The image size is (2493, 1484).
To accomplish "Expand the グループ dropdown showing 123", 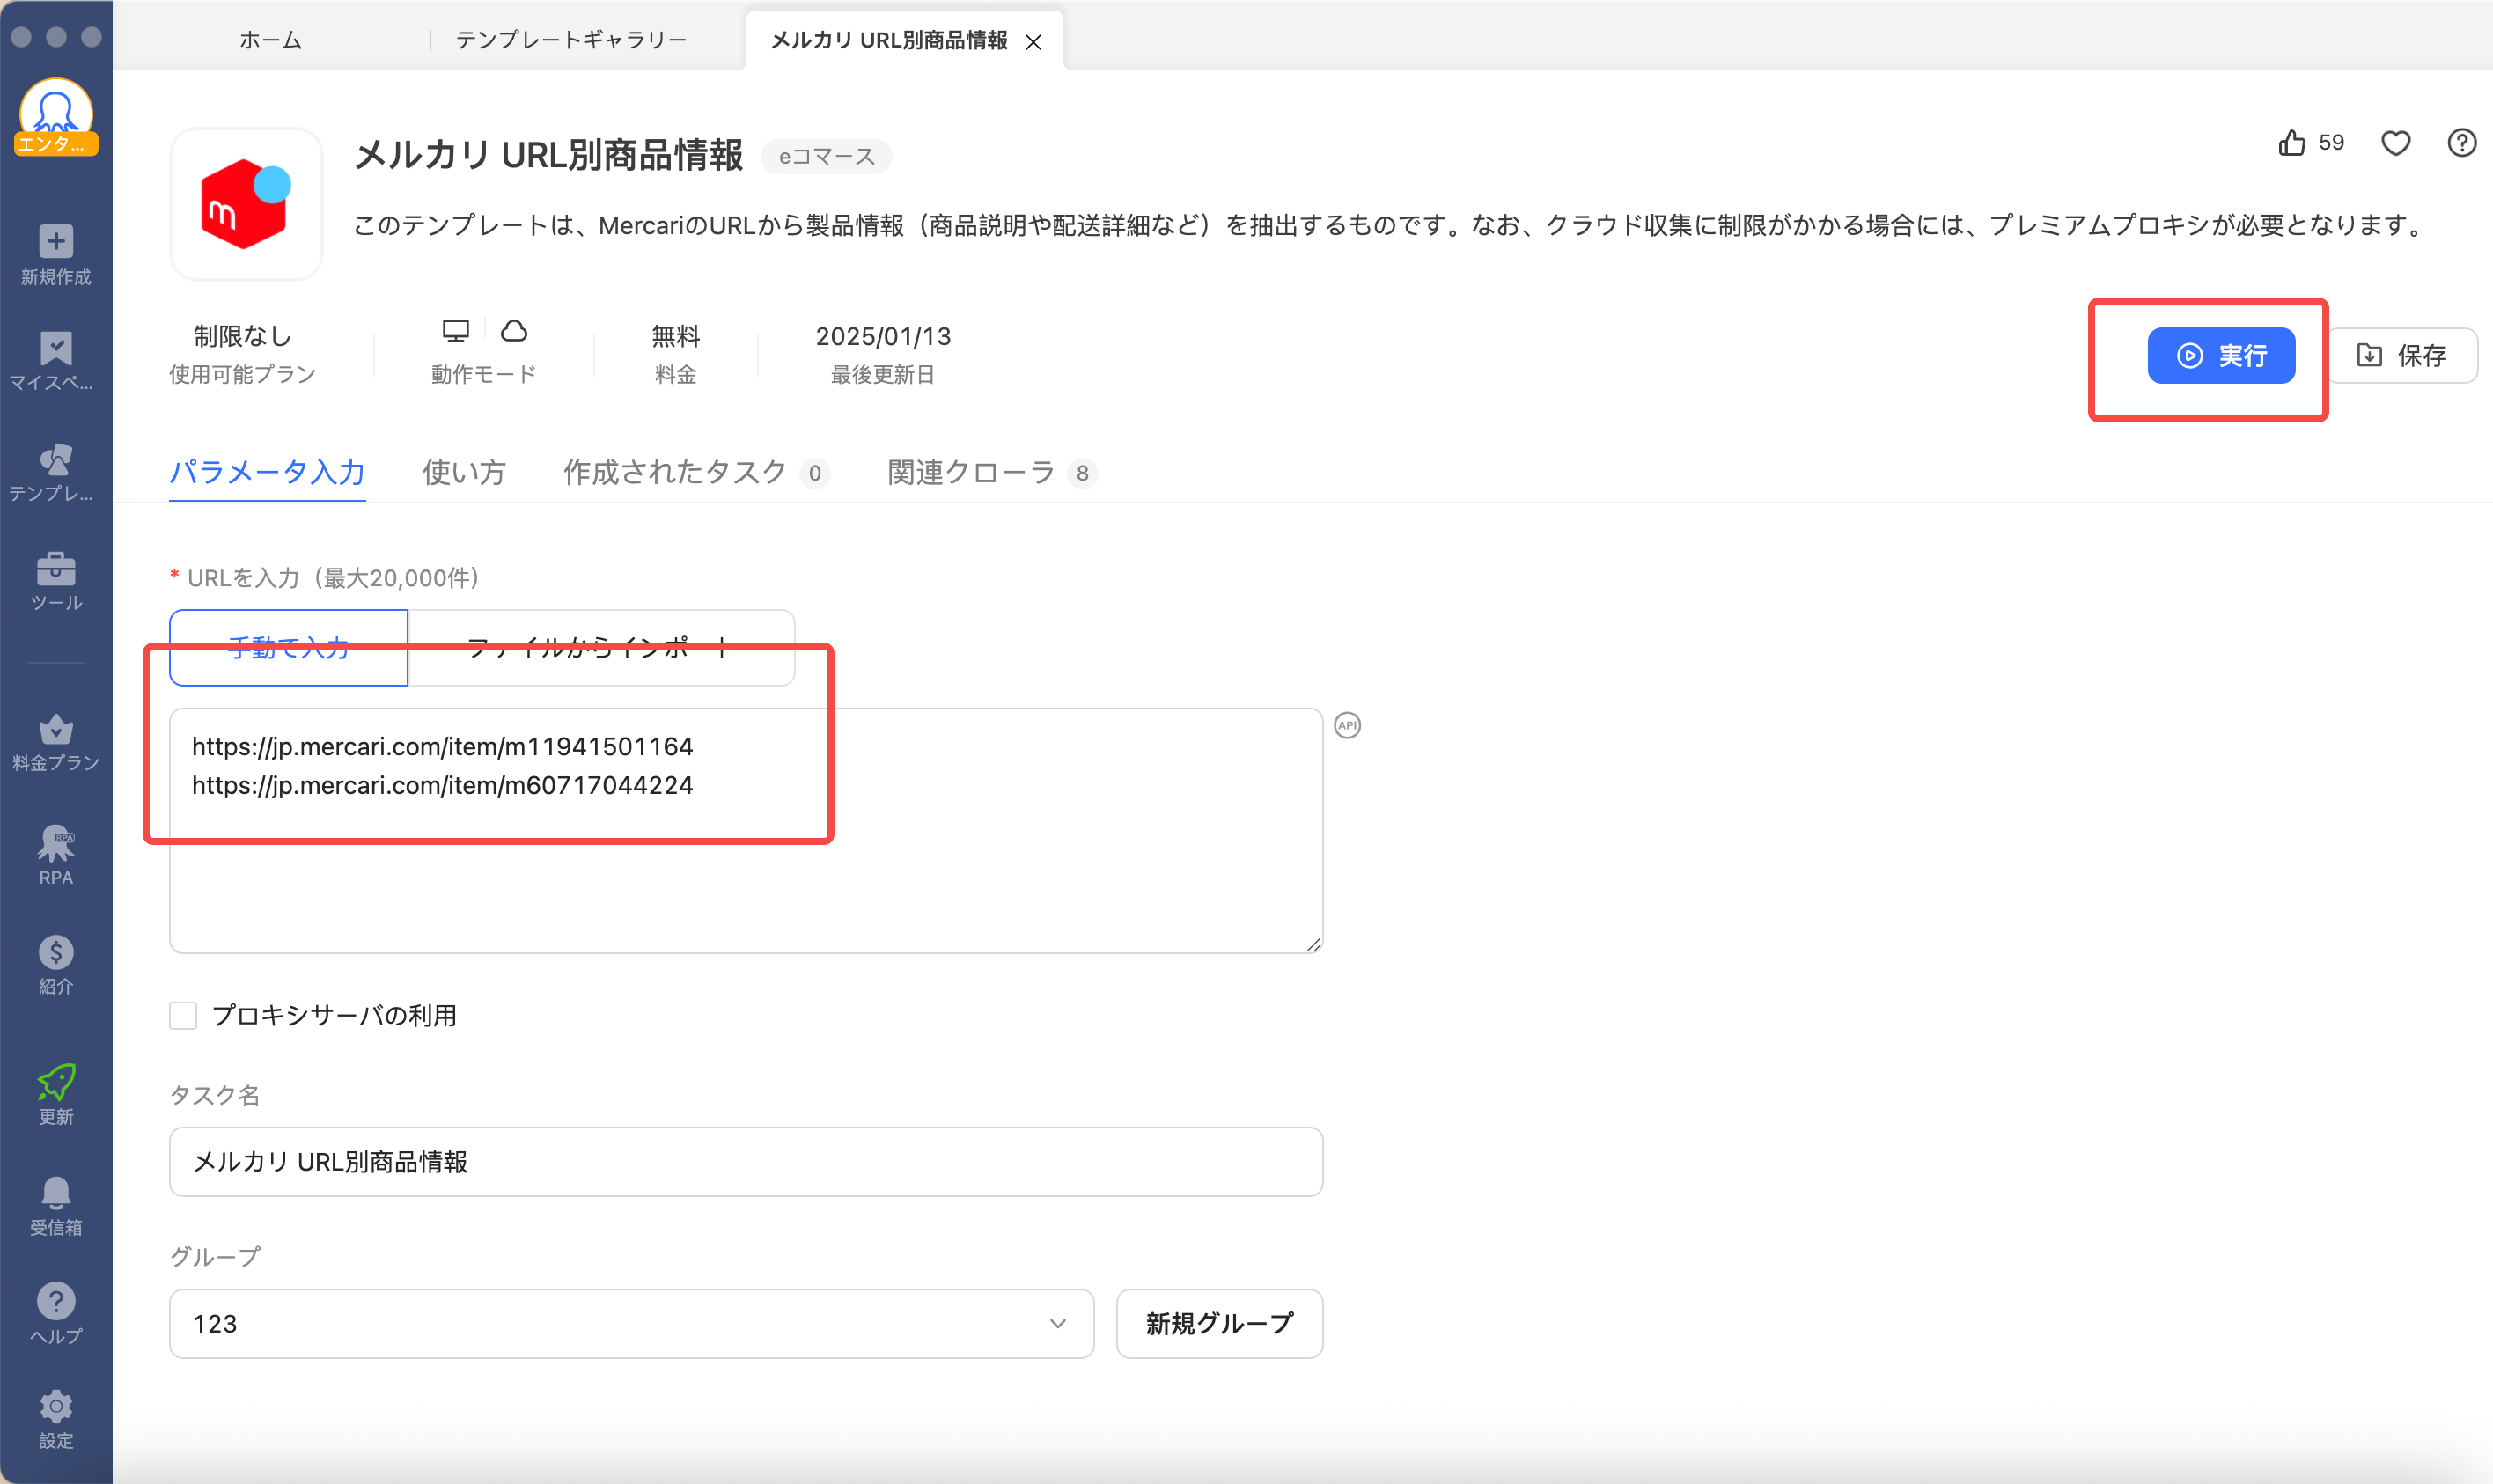I will coord(631,1323).
